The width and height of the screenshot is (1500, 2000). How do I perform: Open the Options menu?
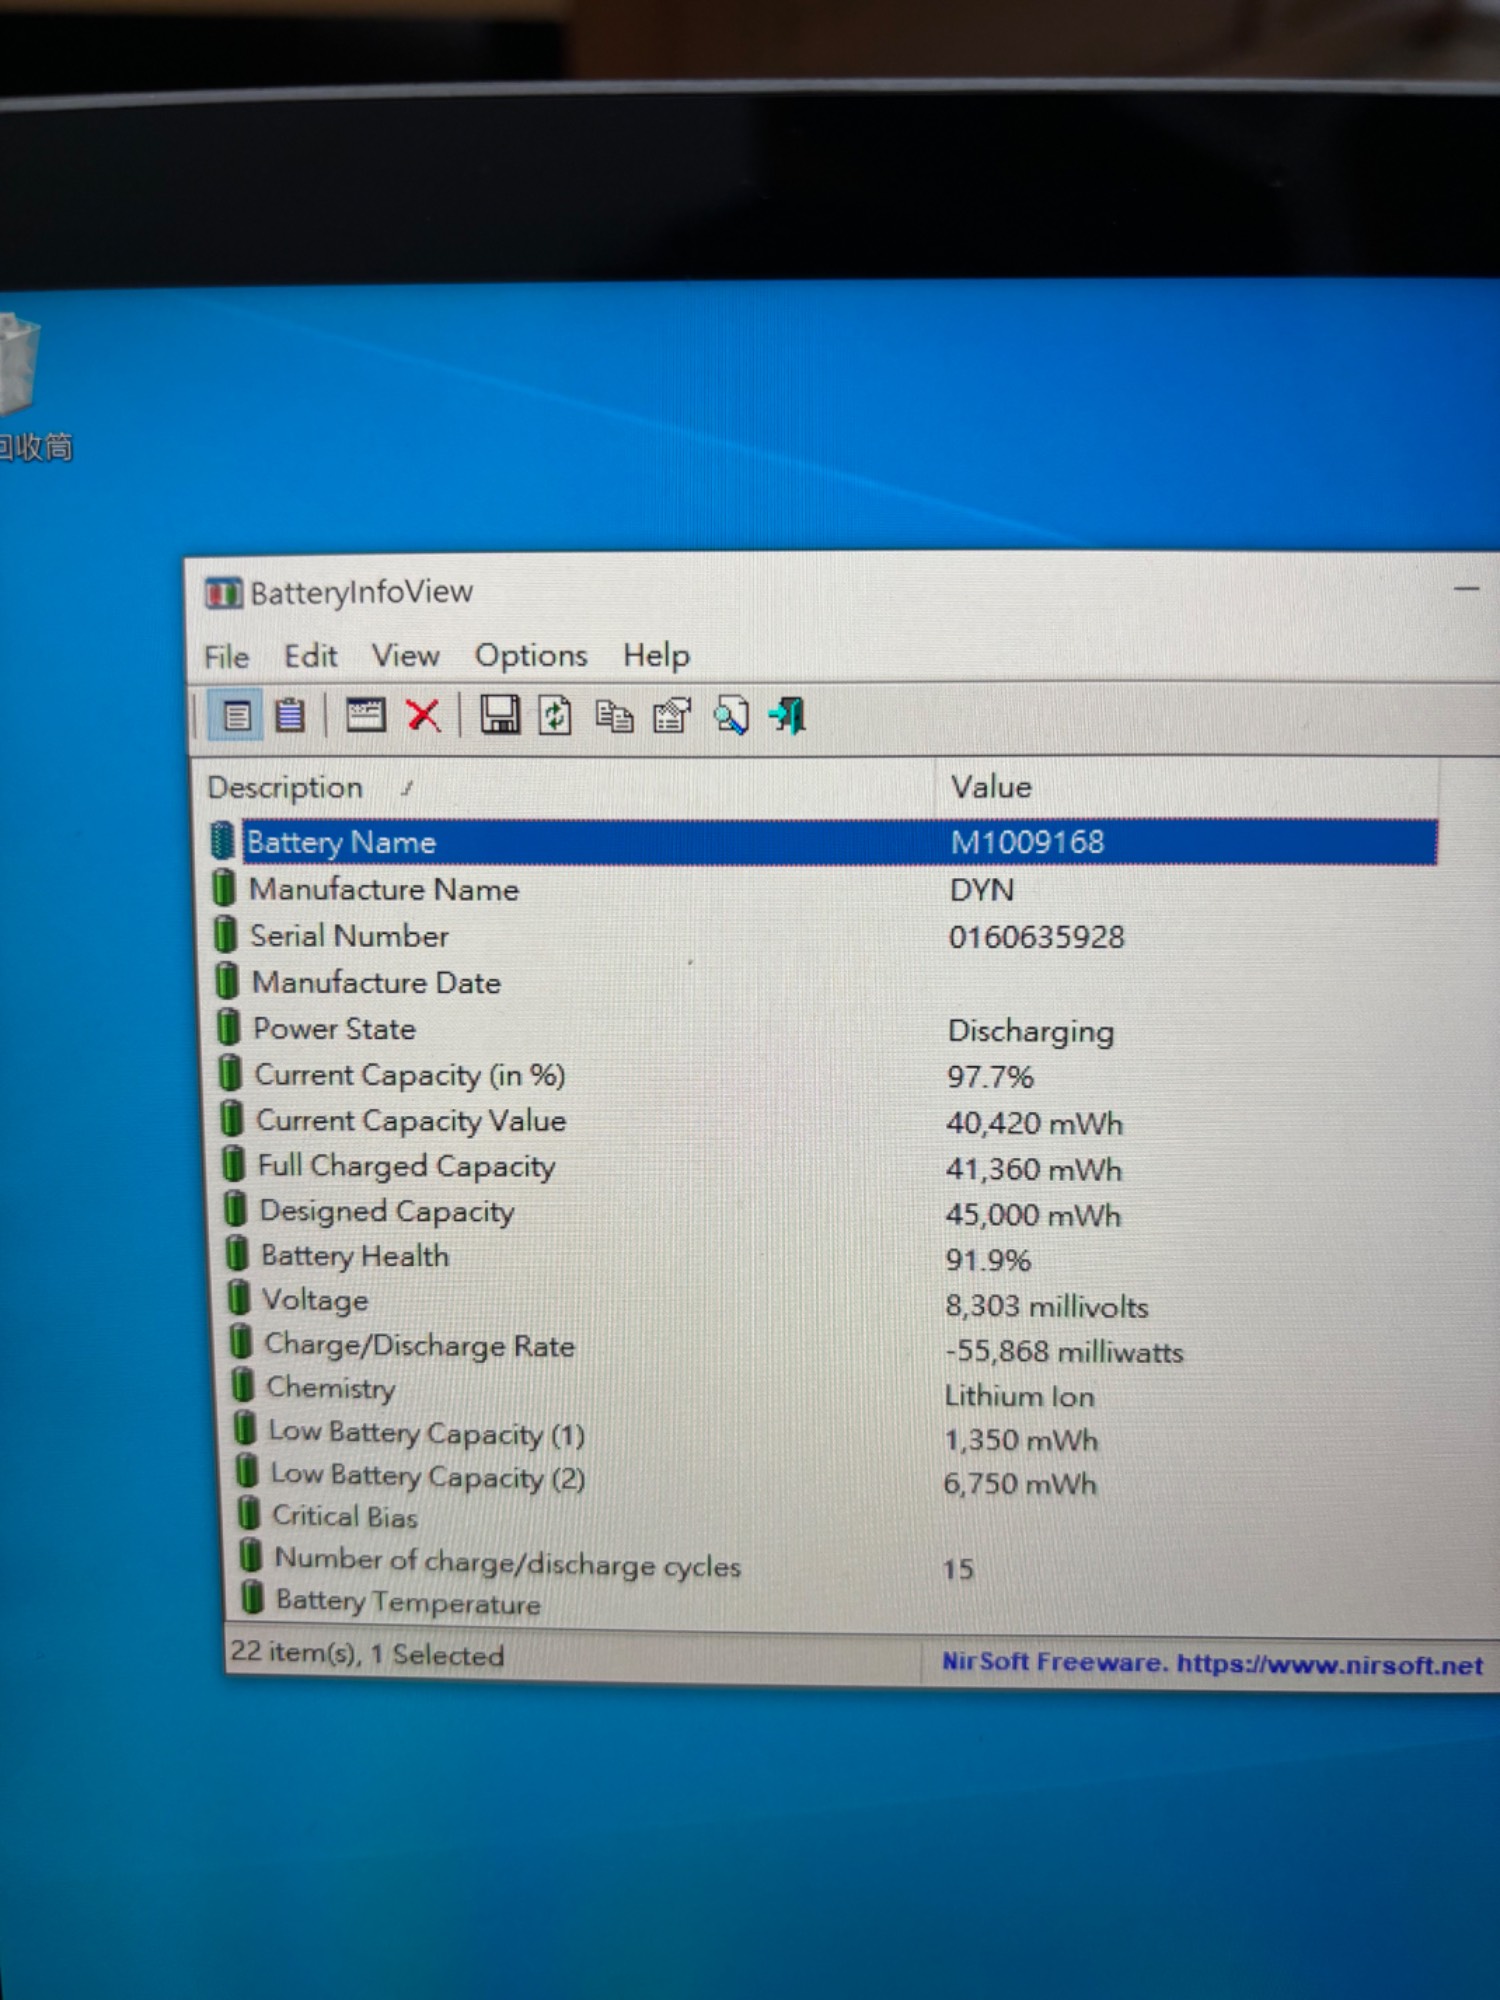pos(531,655)
